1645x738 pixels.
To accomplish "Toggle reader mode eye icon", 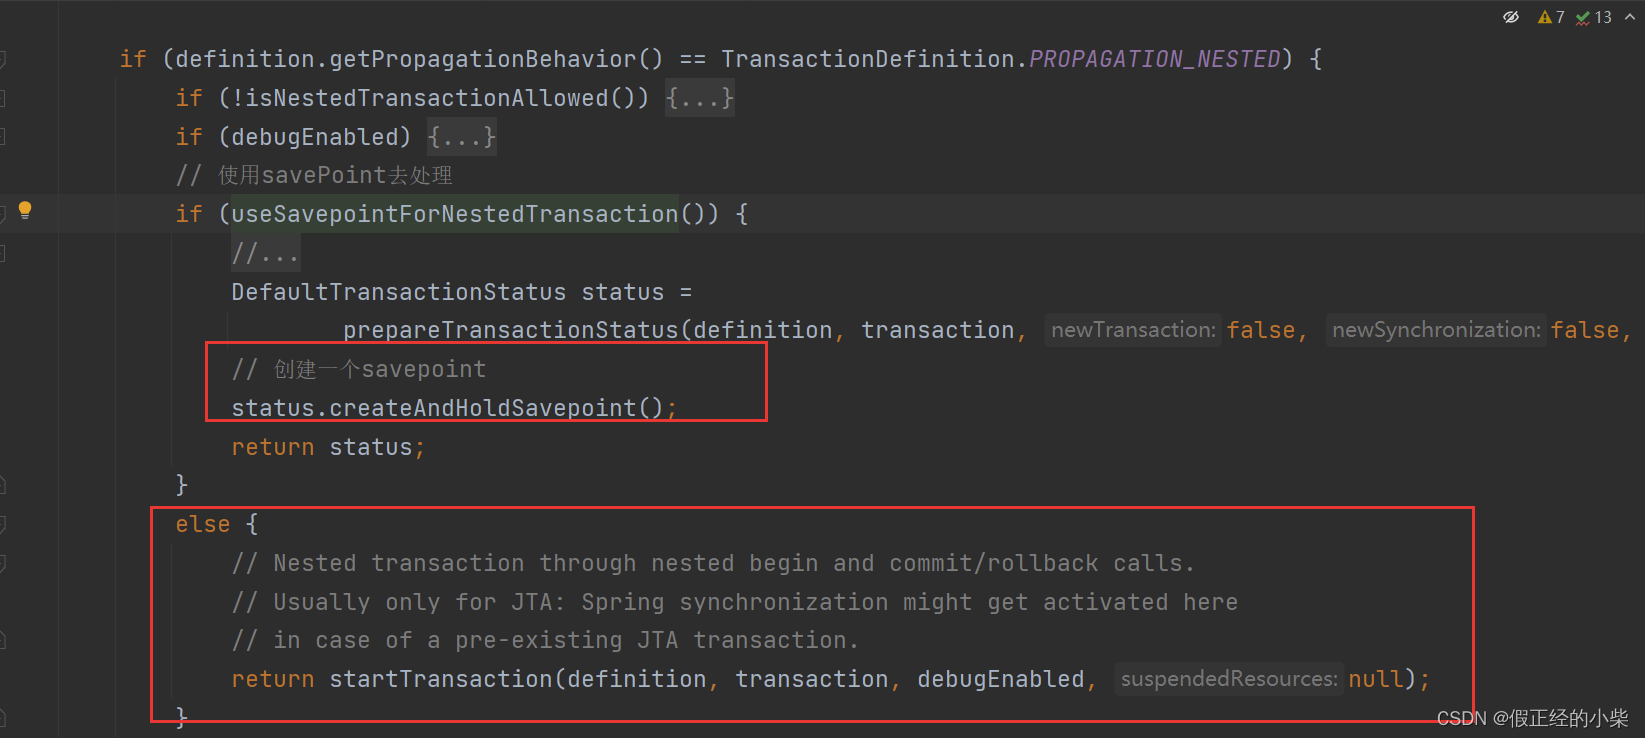I will pos(1511,17).
